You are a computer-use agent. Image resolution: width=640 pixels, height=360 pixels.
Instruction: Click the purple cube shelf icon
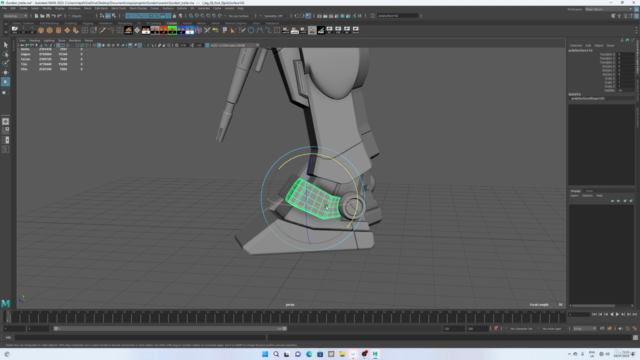198,30
